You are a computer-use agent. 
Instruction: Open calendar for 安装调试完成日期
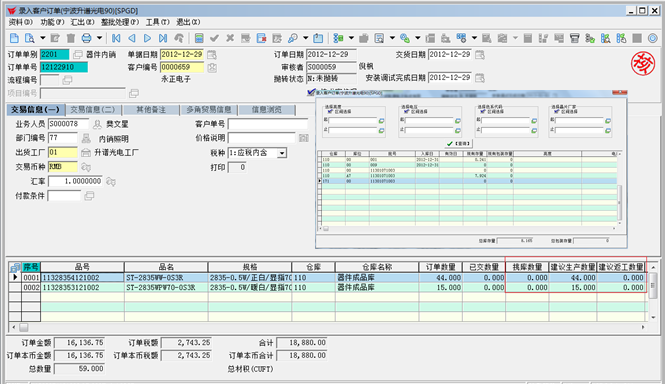[x=480, y=78]
